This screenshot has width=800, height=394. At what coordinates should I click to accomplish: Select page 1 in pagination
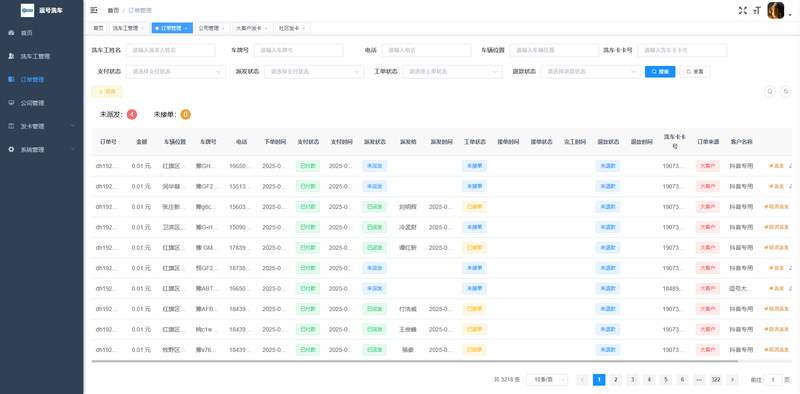[x=599, y=380]
